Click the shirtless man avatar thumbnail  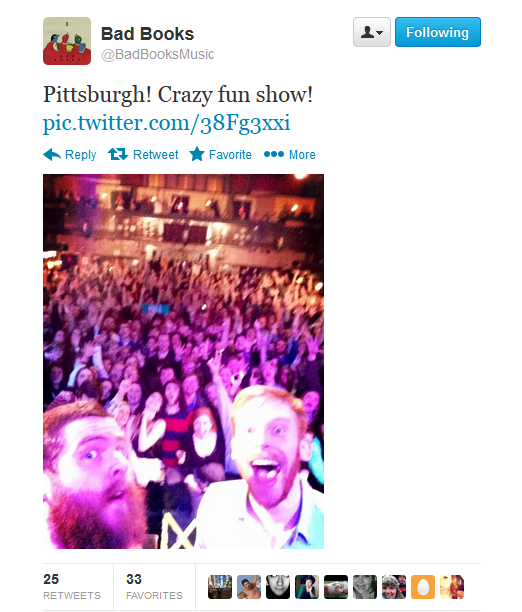pyautogui.click(x=249, y=587)
